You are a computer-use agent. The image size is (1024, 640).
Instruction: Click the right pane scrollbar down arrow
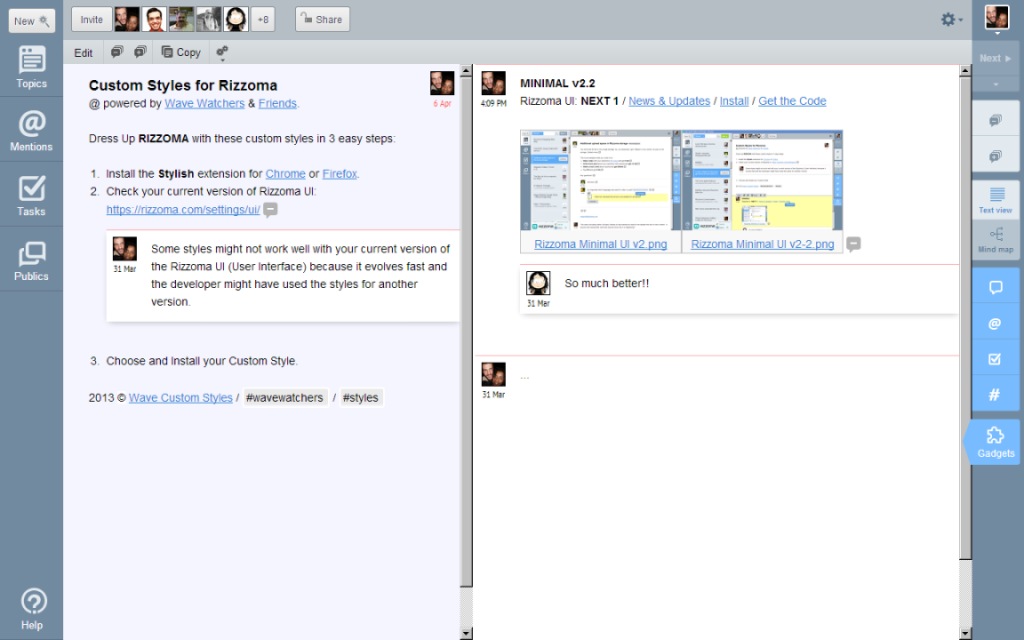pos(965,633)
